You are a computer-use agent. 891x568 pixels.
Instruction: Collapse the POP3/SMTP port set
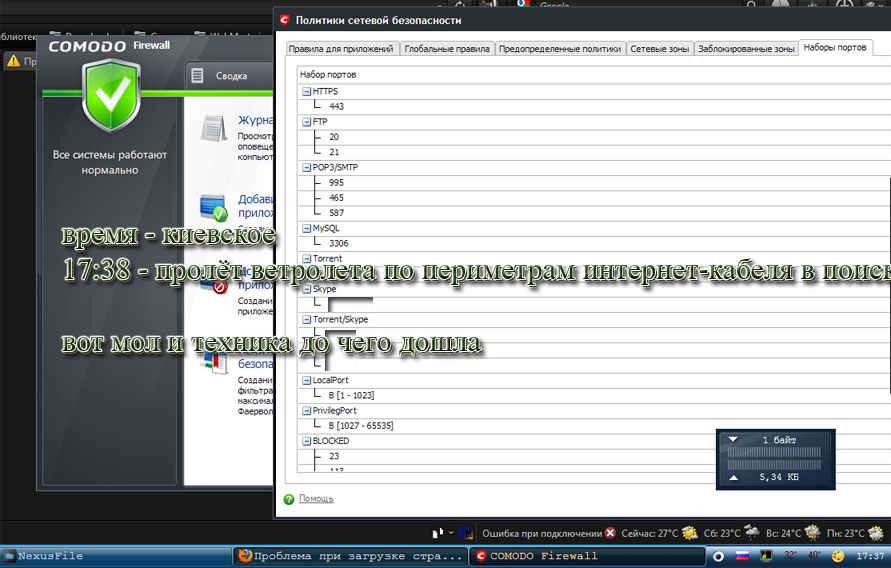click(307, 168)
